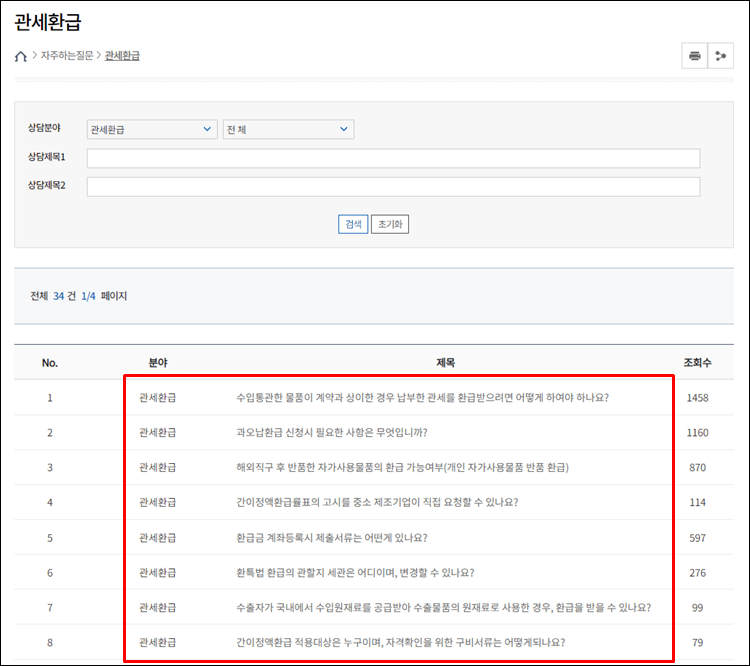Click view count 1160

[697, 433]
